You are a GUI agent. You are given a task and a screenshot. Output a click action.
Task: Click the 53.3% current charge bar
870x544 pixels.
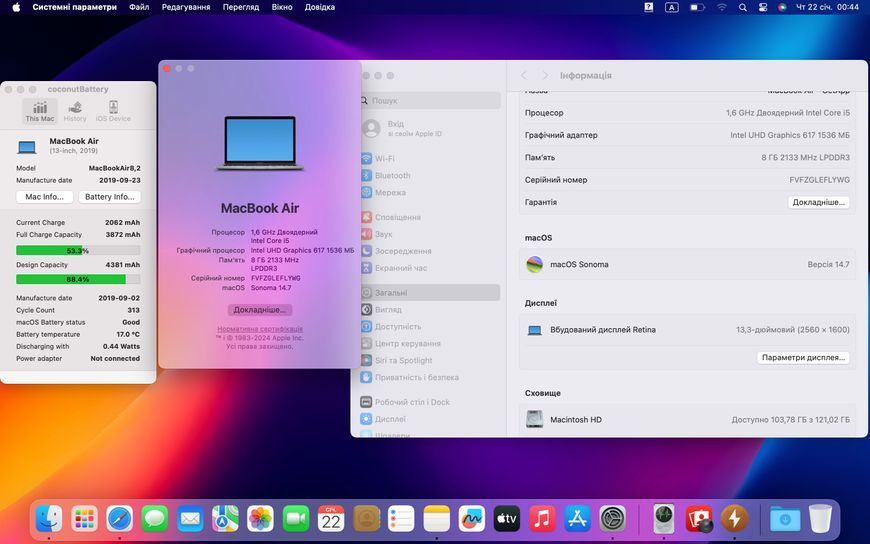(x=78, y=250)
